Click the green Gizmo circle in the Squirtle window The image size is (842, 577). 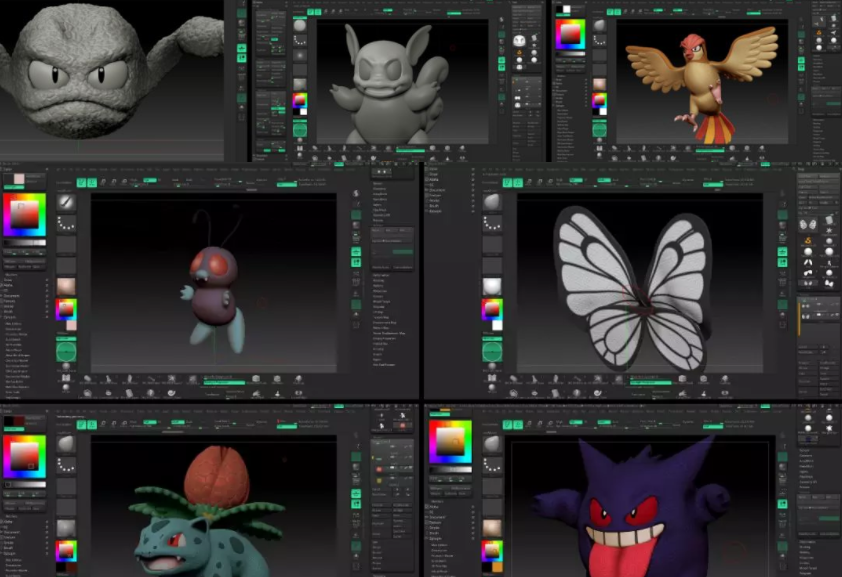300,129
